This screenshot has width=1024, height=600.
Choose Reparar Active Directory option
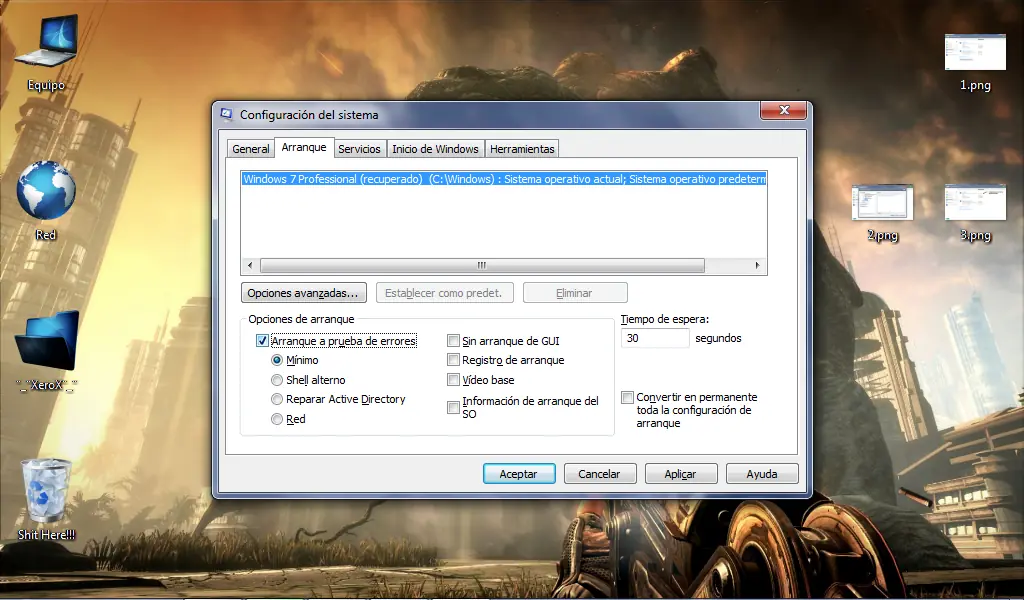(x=277, y=399)
